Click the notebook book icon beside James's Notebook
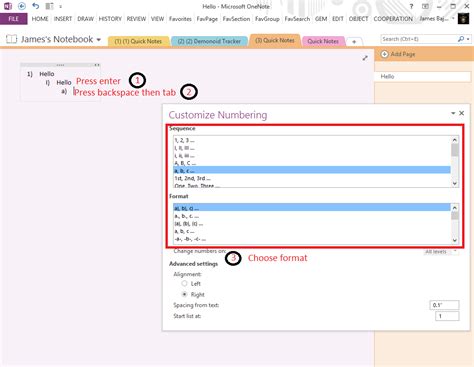The width and height of the screenshot is (474, 367). coord(12,39)
